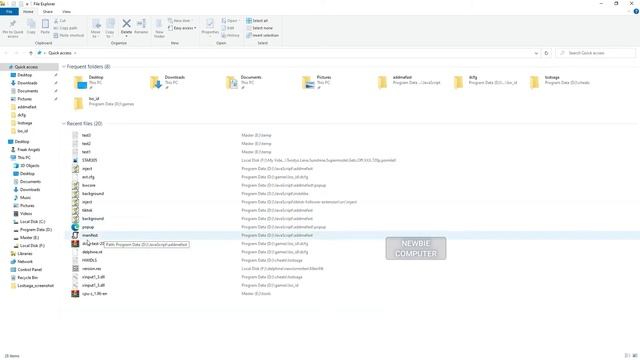Click the Move to icon
The image size is (640, 360).
[x=96, y=24]
